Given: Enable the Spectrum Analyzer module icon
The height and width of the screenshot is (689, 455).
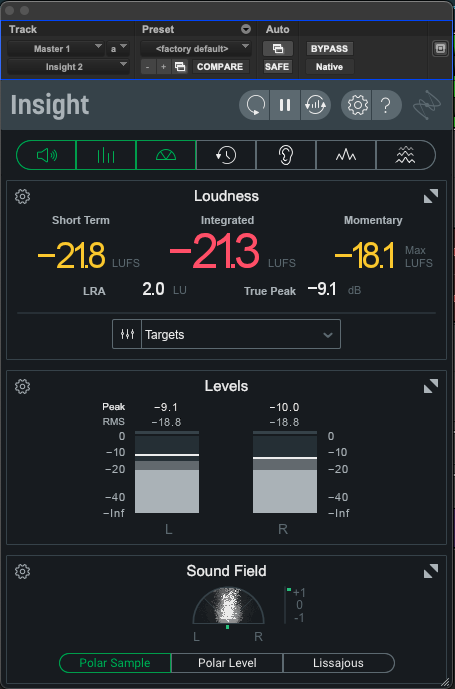Looking at the screenshot, I should coord(346,155).
